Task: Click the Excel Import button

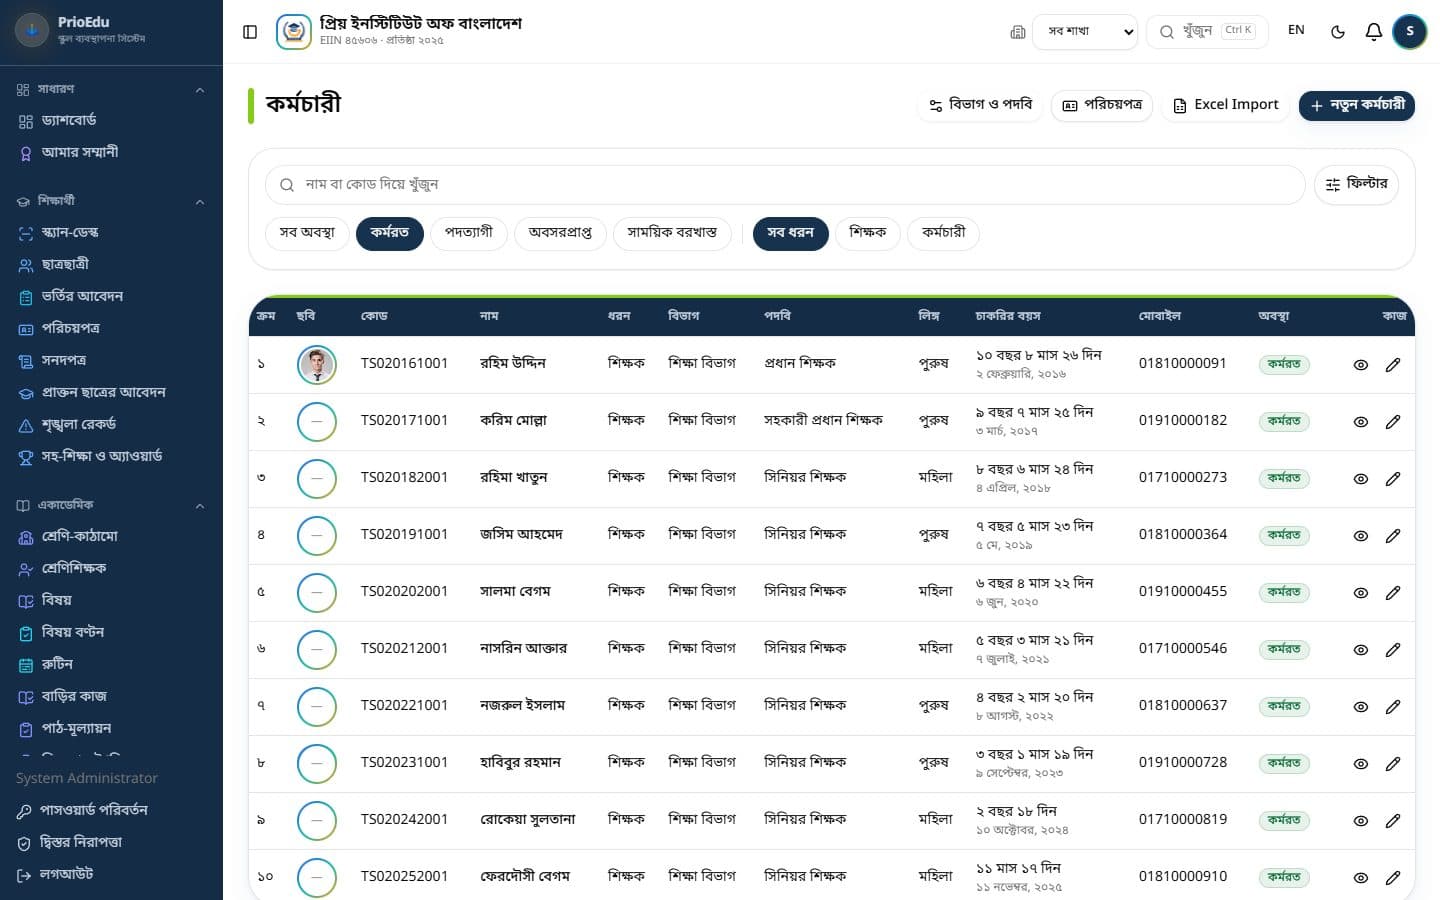Action: (x=1225, y=105)
